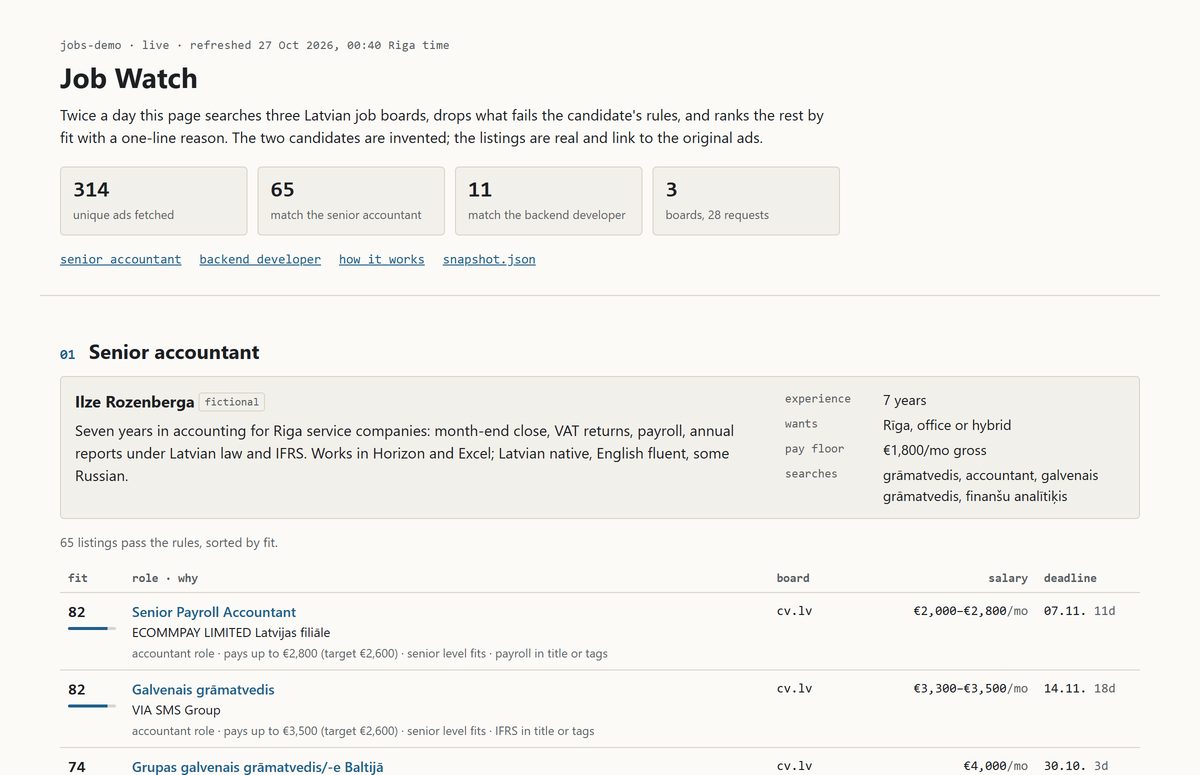
Task: Click the Job Watch page heading
Action: click(129, 79)
